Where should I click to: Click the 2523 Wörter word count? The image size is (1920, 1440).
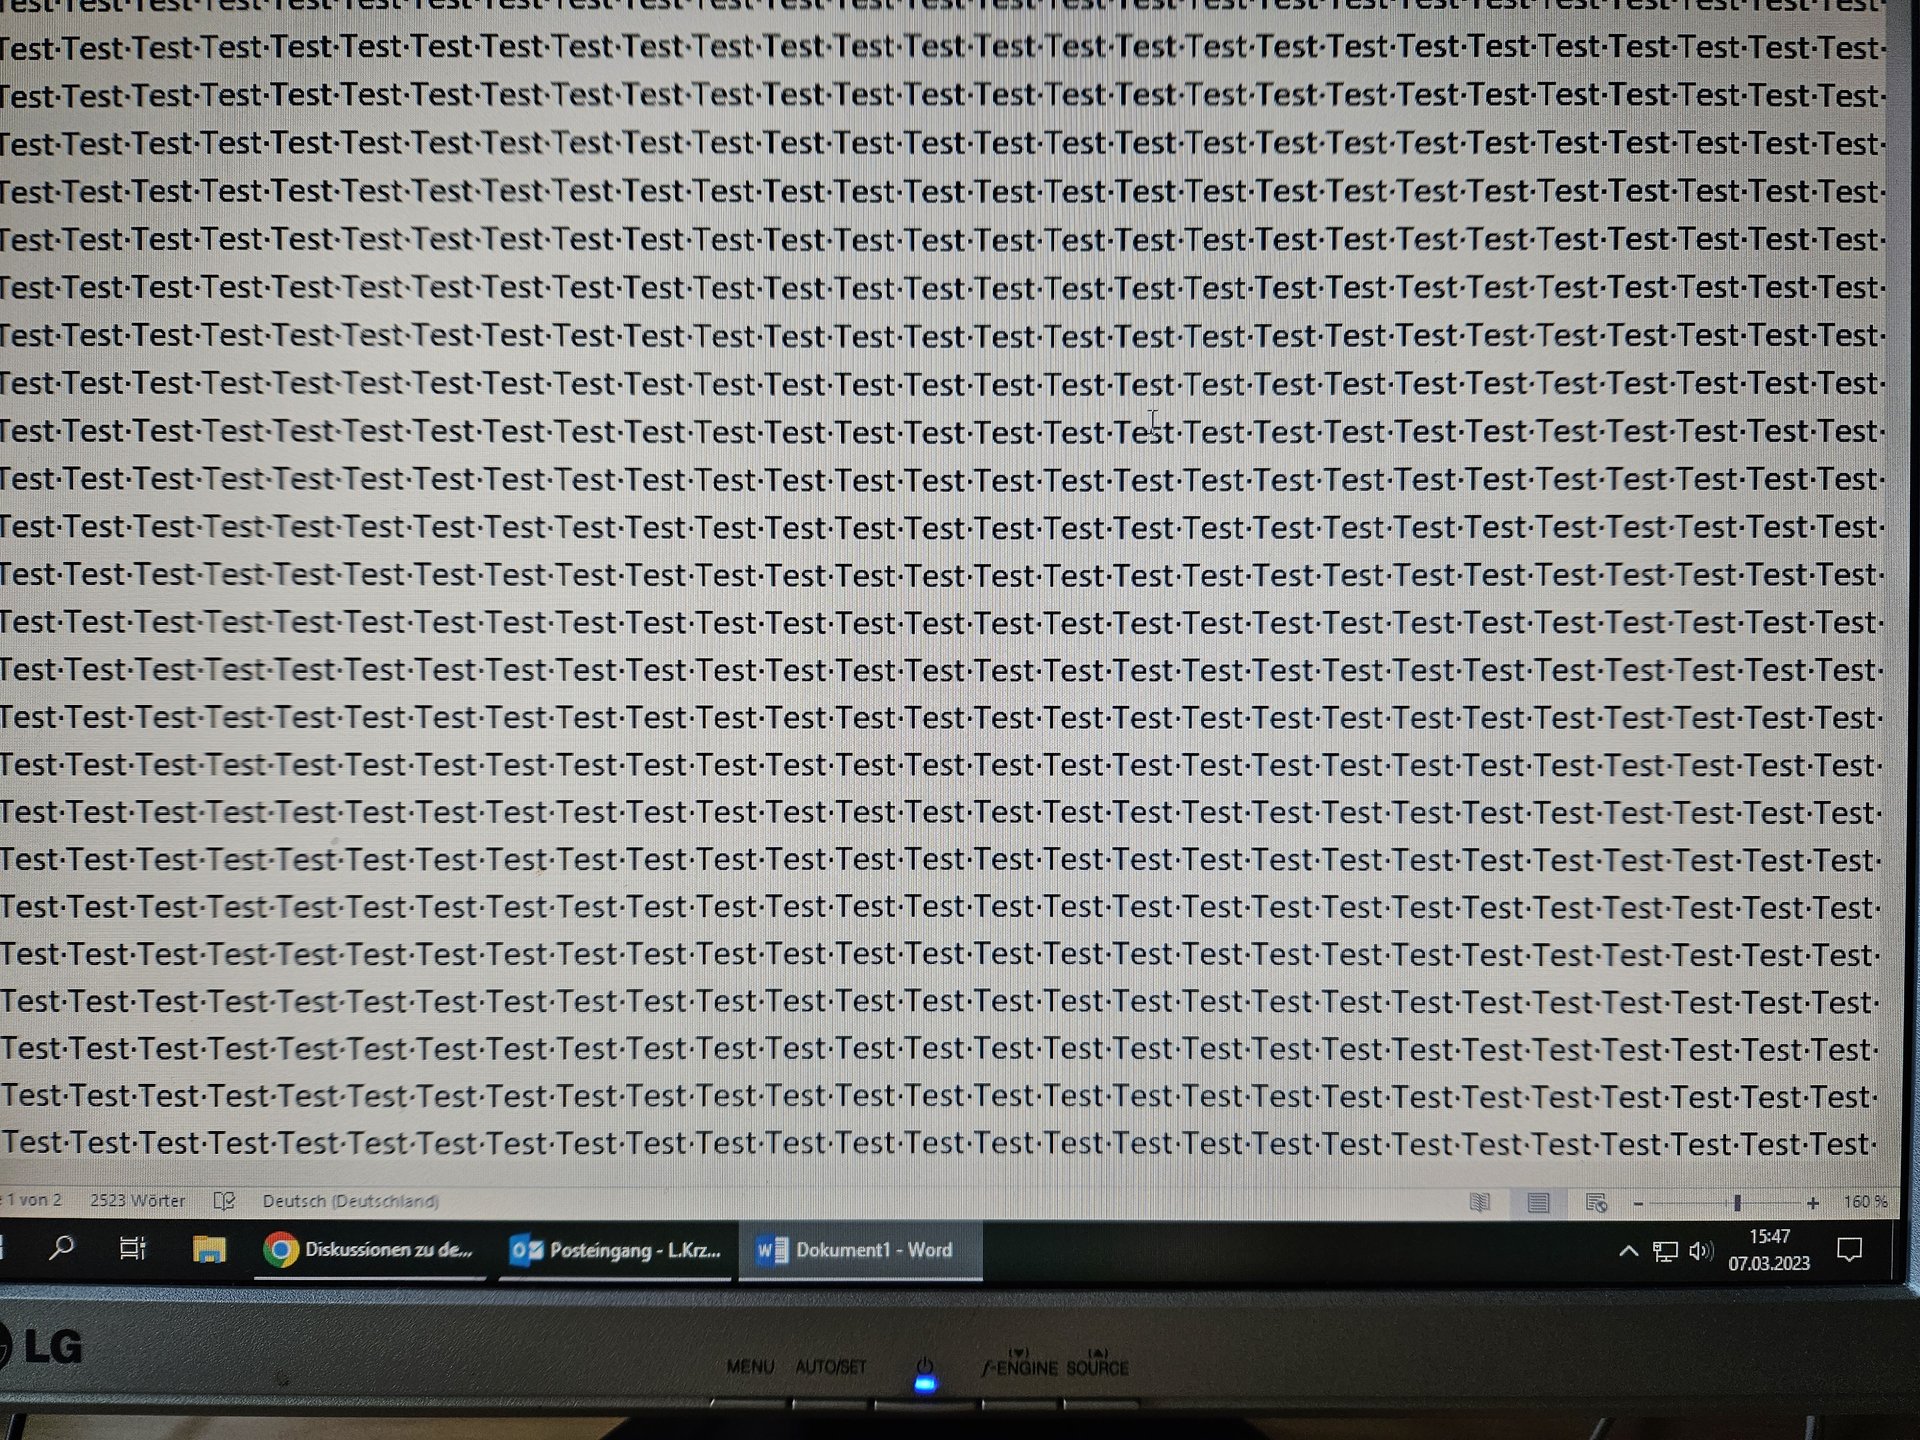(137, 1200)
